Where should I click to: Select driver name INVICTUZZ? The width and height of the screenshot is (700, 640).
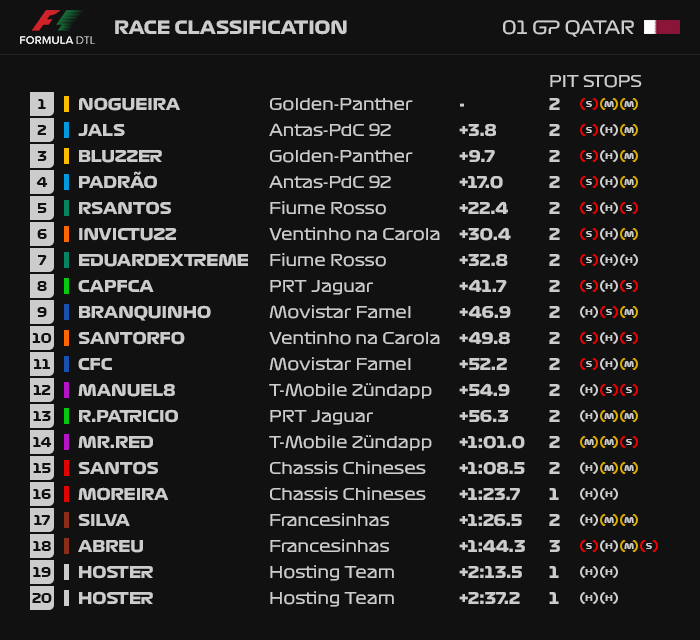click(x=127, y=234)
